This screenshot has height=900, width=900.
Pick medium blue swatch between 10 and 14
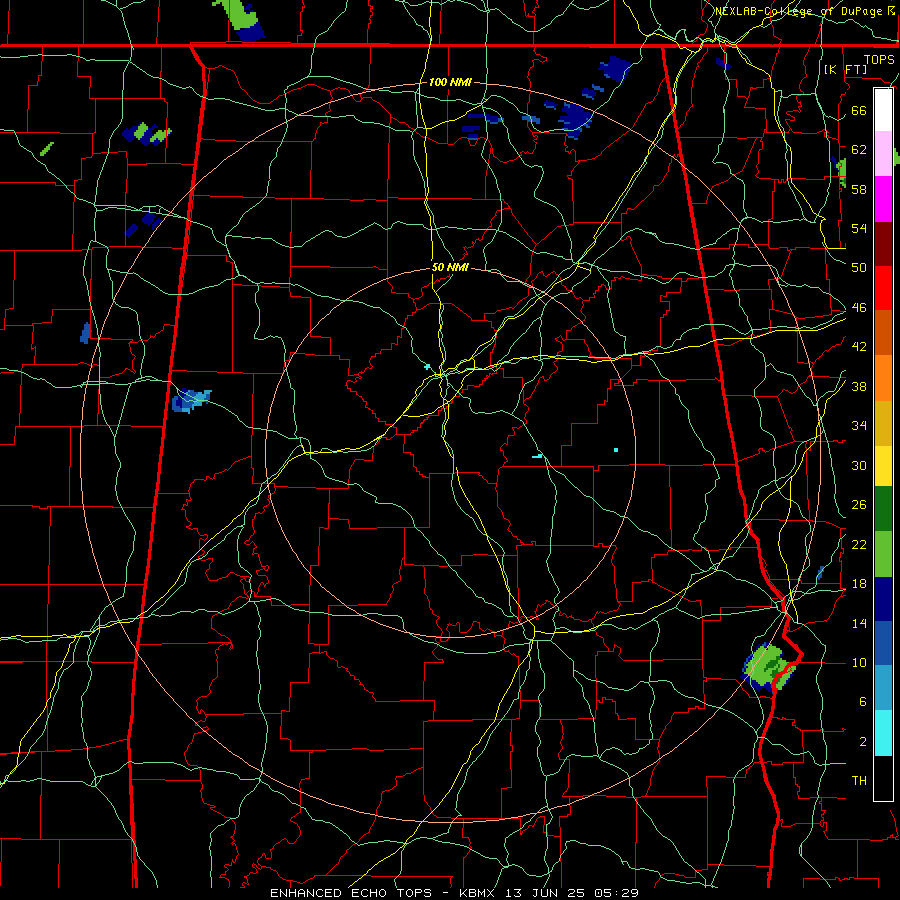883,643
